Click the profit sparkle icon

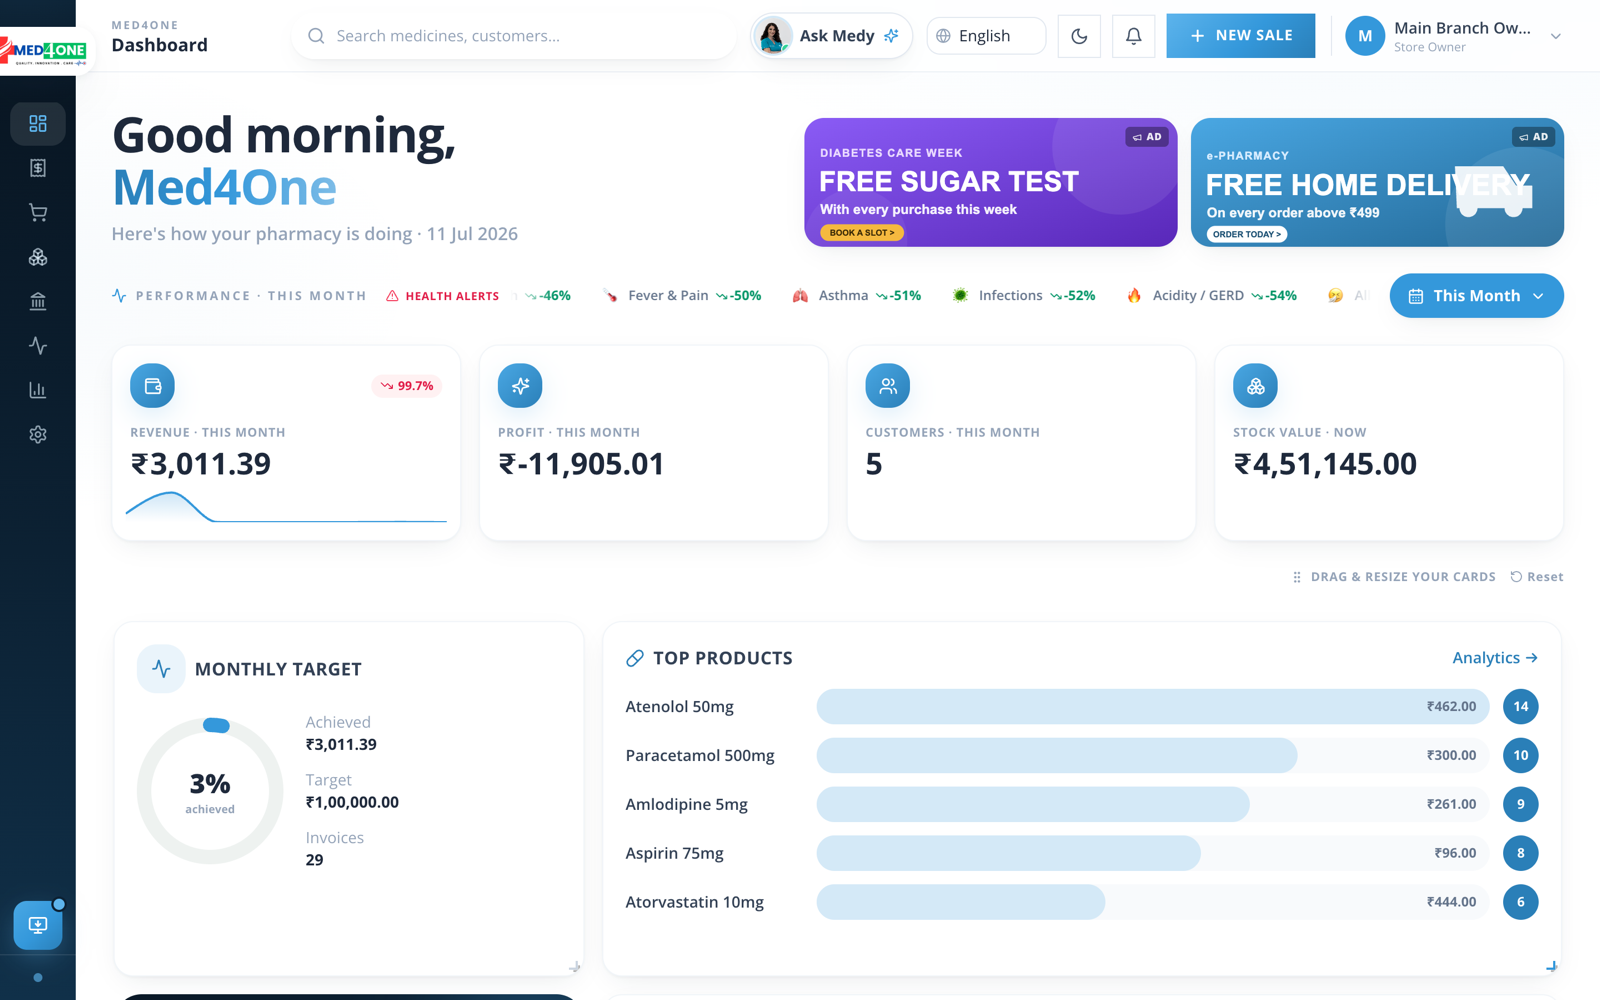520,386
